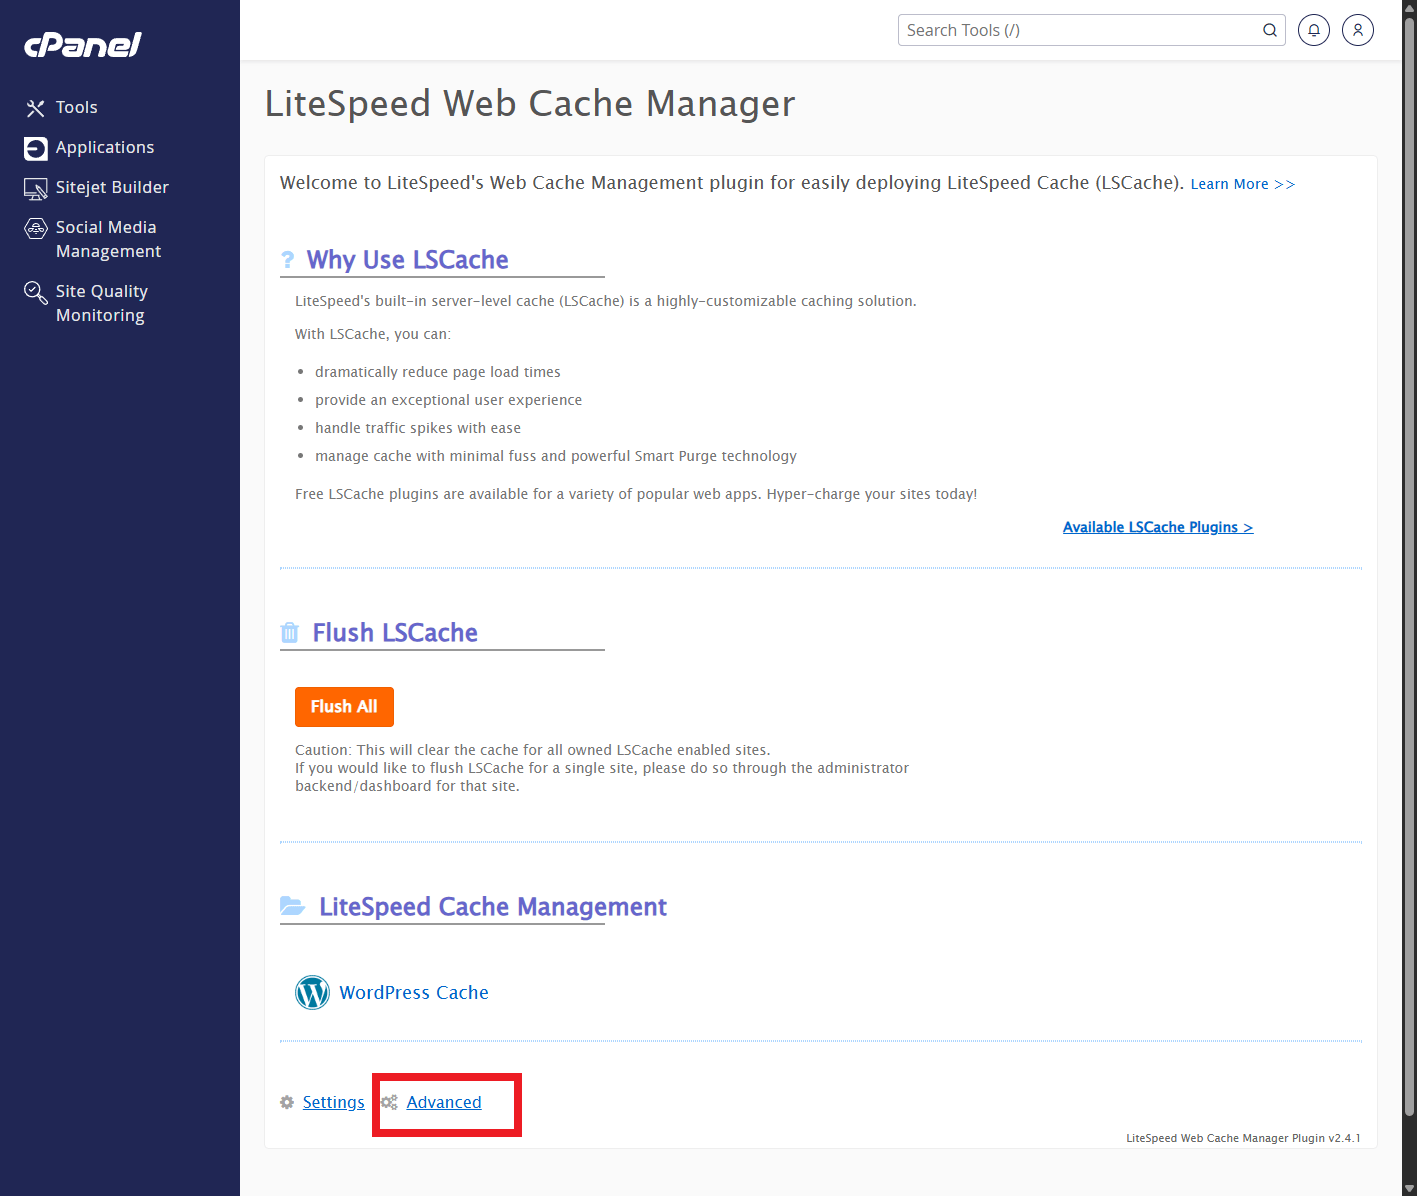Click the 'Caution: This will clear the cache' text
The image size is (1417, 1196).
(x=532, y=750)
